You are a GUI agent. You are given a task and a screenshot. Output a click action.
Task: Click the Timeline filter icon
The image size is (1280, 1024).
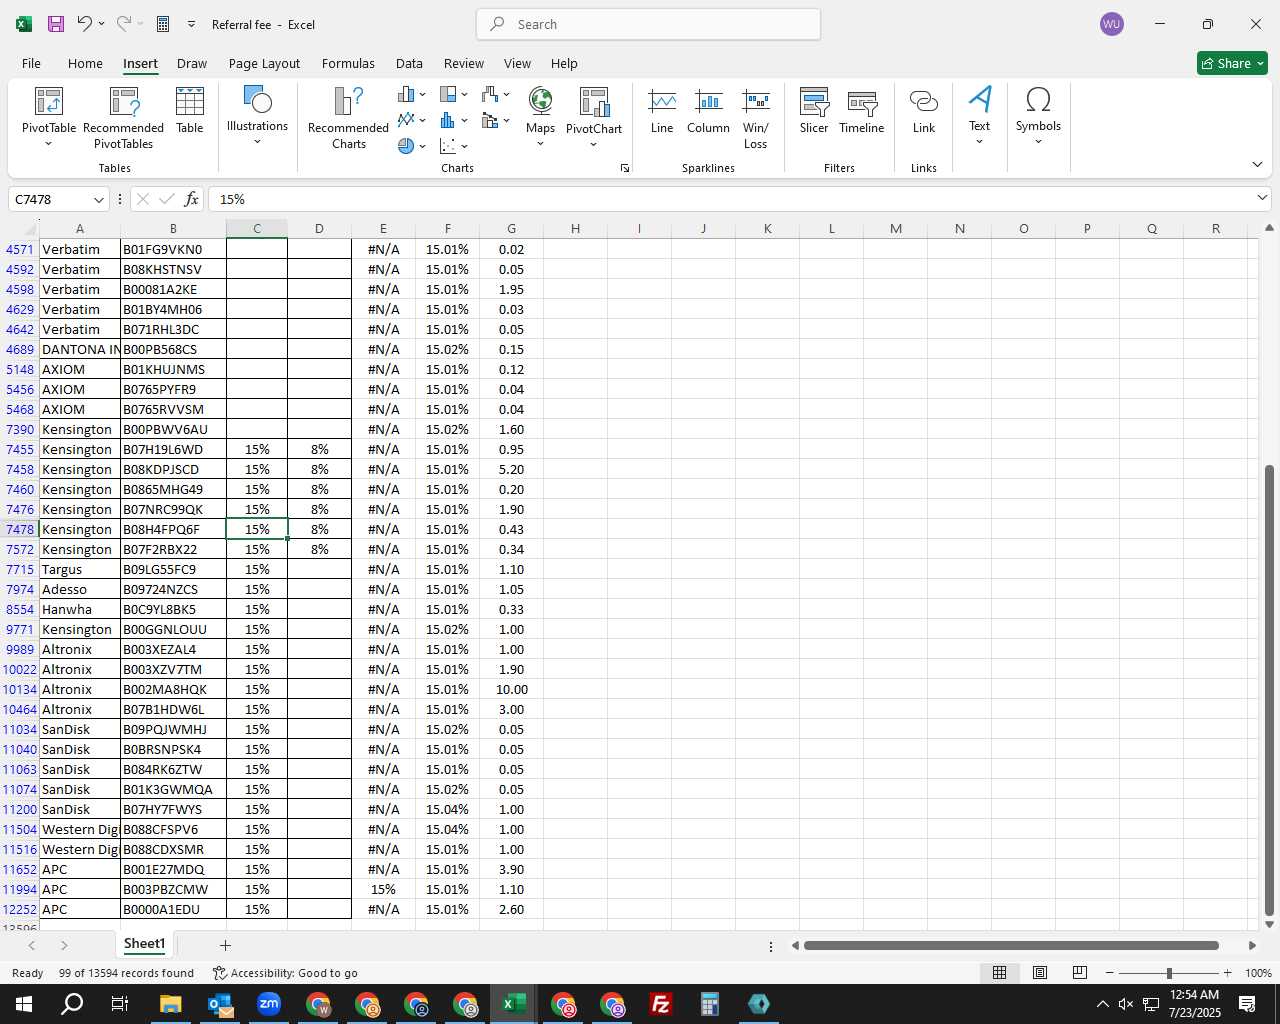(862, 110)
